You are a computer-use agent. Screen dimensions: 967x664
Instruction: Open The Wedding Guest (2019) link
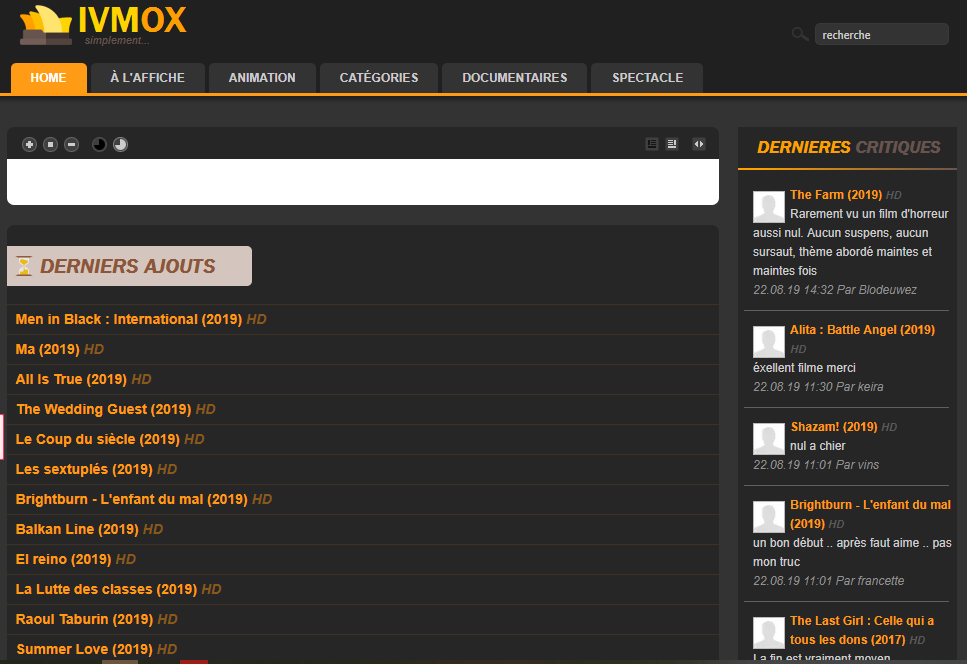tap(104, 409)
